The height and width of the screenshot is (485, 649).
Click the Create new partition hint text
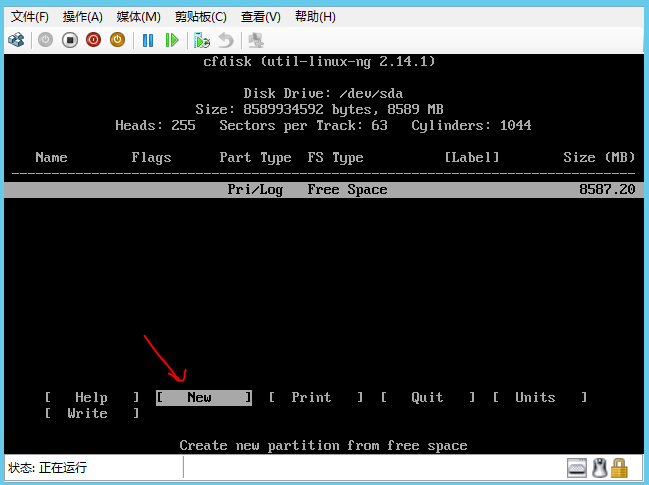(323, 446)
